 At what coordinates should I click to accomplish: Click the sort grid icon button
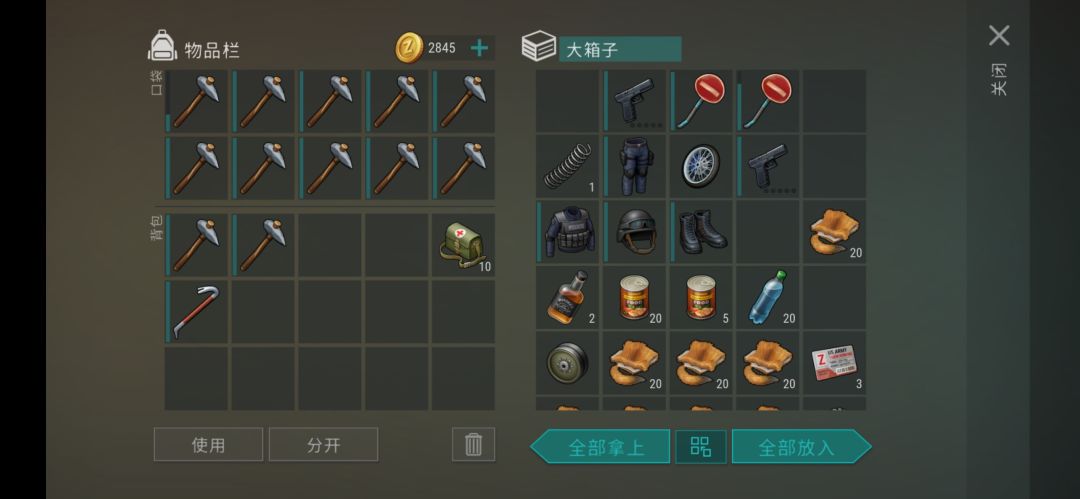click(x=700, y=447)
